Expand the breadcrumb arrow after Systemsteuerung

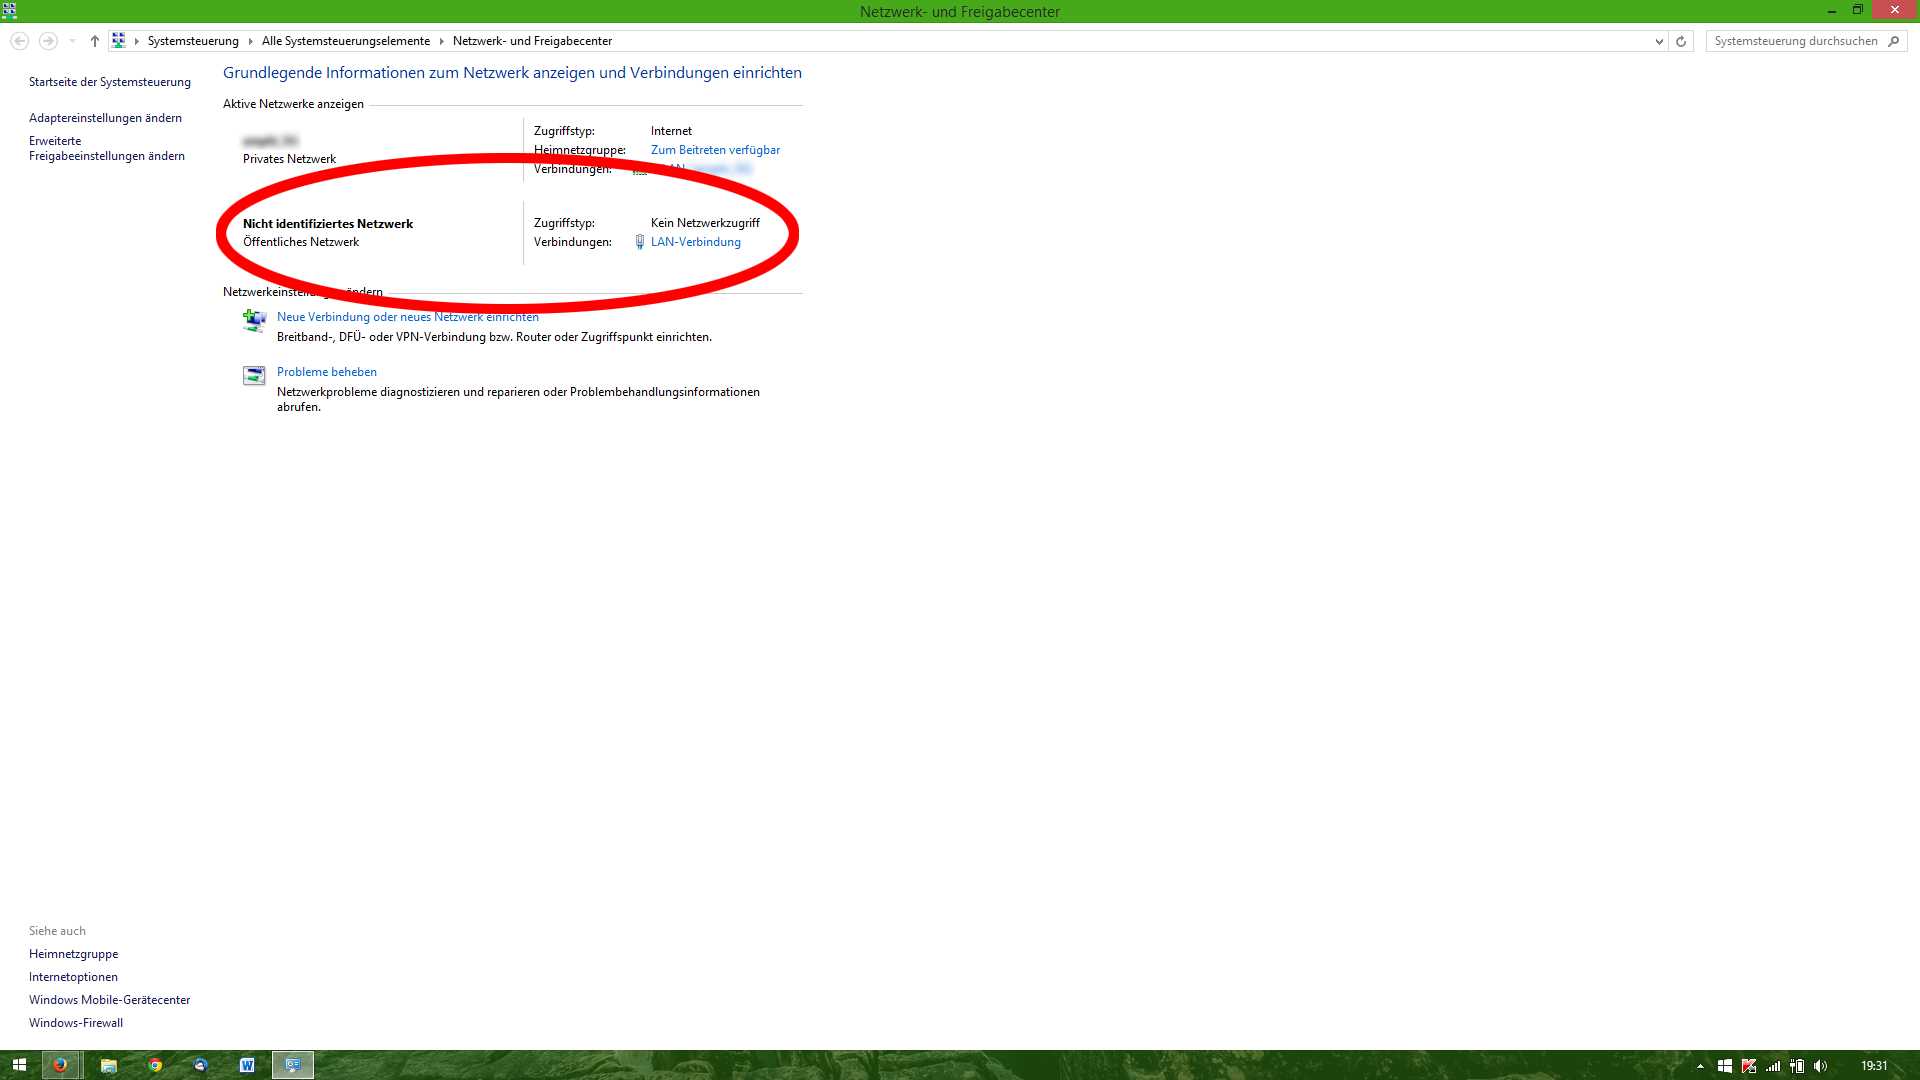pyautogui.click(x=250, y=41)
